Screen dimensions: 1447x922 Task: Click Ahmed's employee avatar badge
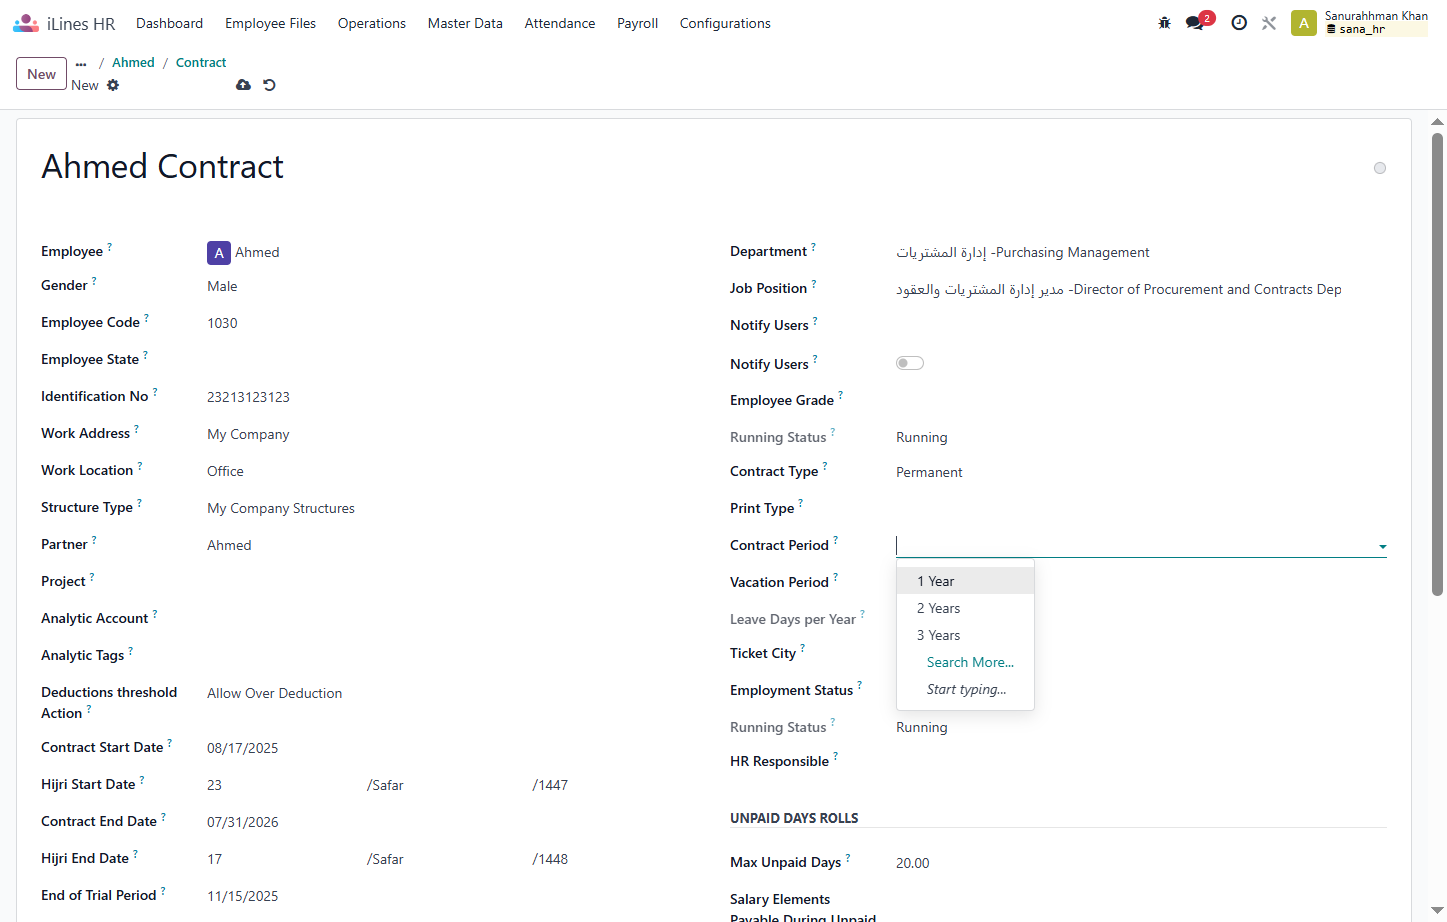pos(219,253)
